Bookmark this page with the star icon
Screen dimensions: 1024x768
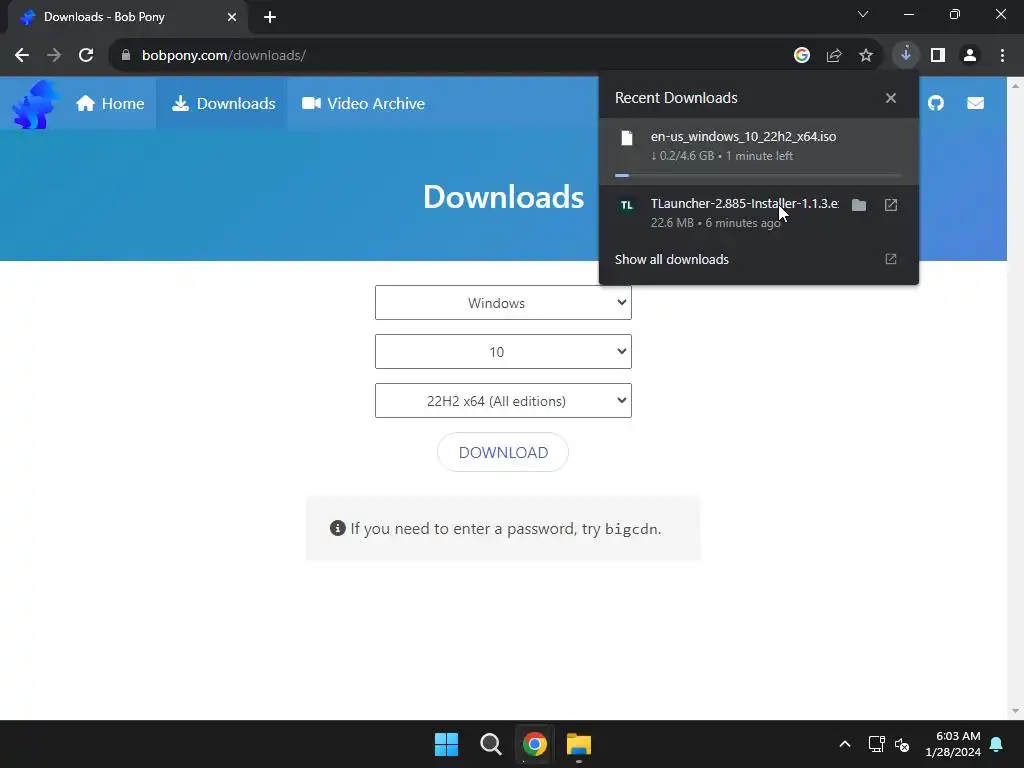(x=866, y=56)
